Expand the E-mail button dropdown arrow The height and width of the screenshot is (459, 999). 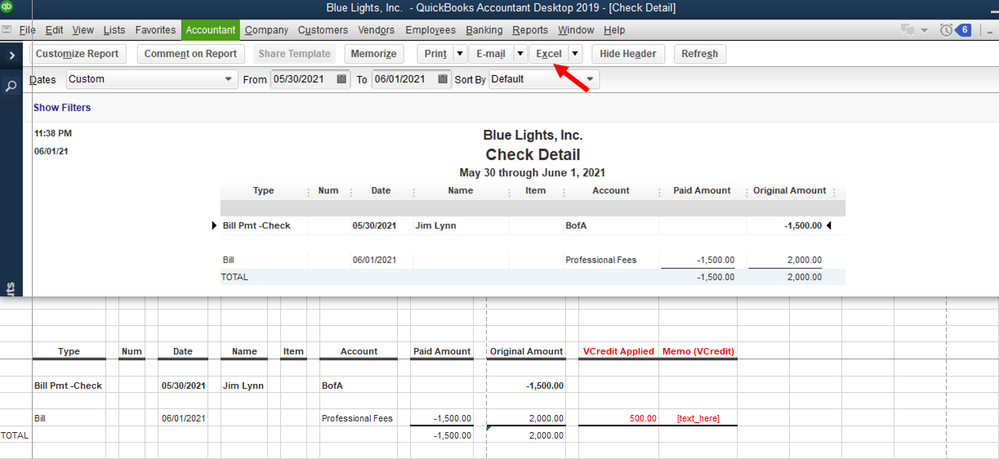[520, 54]
